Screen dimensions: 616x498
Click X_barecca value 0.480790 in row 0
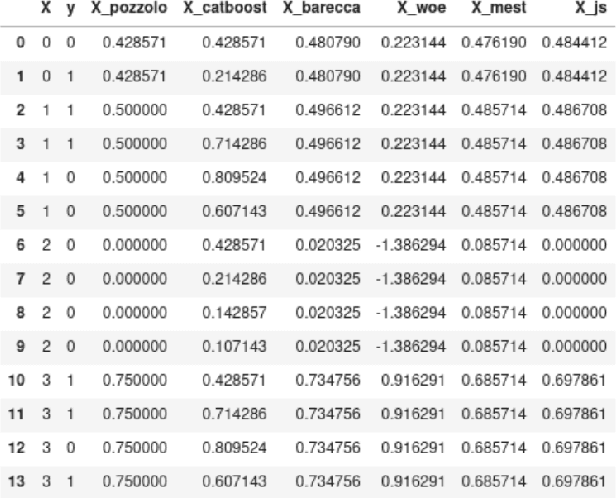click(328, 42)
